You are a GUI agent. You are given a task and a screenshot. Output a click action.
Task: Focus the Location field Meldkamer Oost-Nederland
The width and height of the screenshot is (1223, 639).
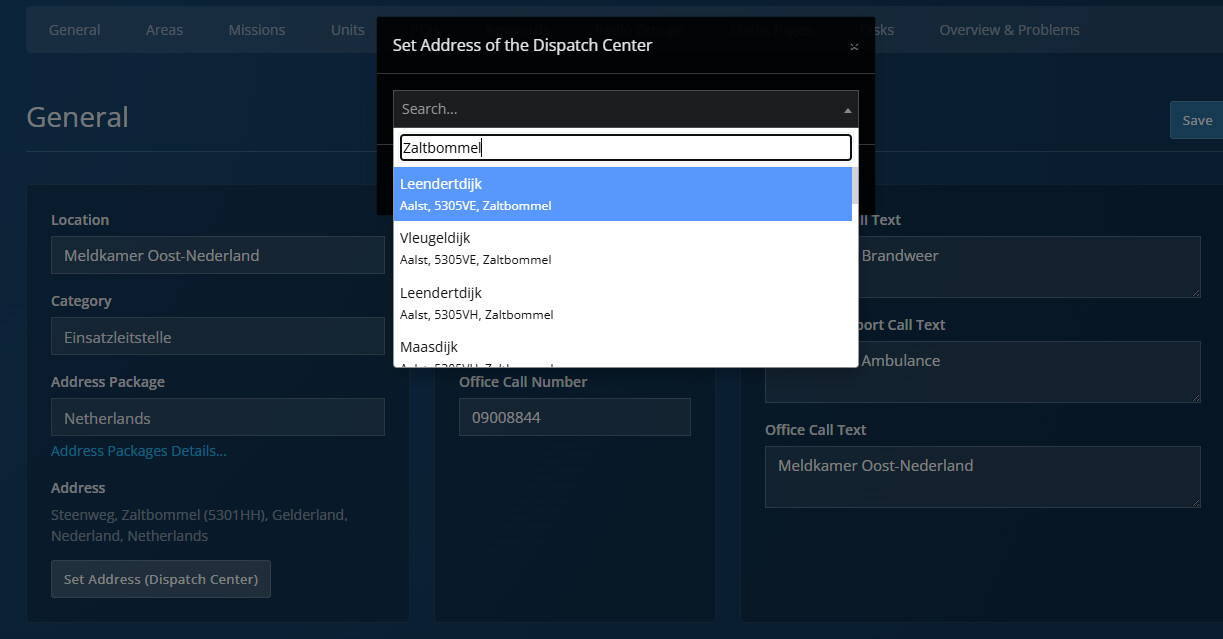pyautogui.click(x=217, y=255)
